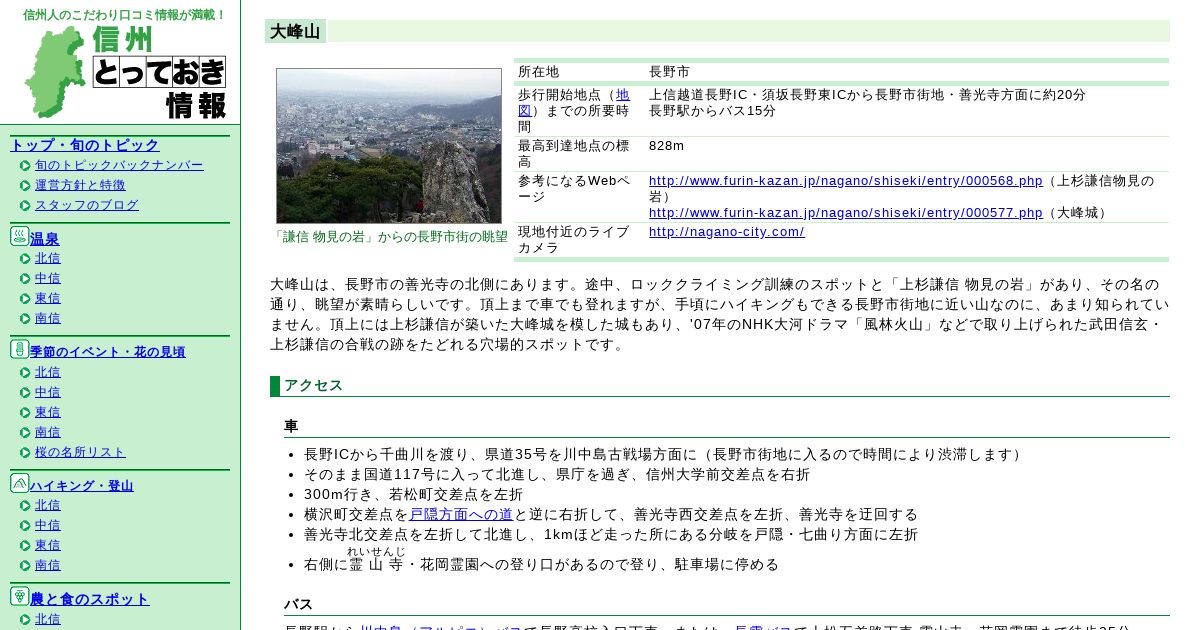The image size is (1200, 630).
Task: Click the 温泉 hot spring icon
Action: click(x=20, y=236)
